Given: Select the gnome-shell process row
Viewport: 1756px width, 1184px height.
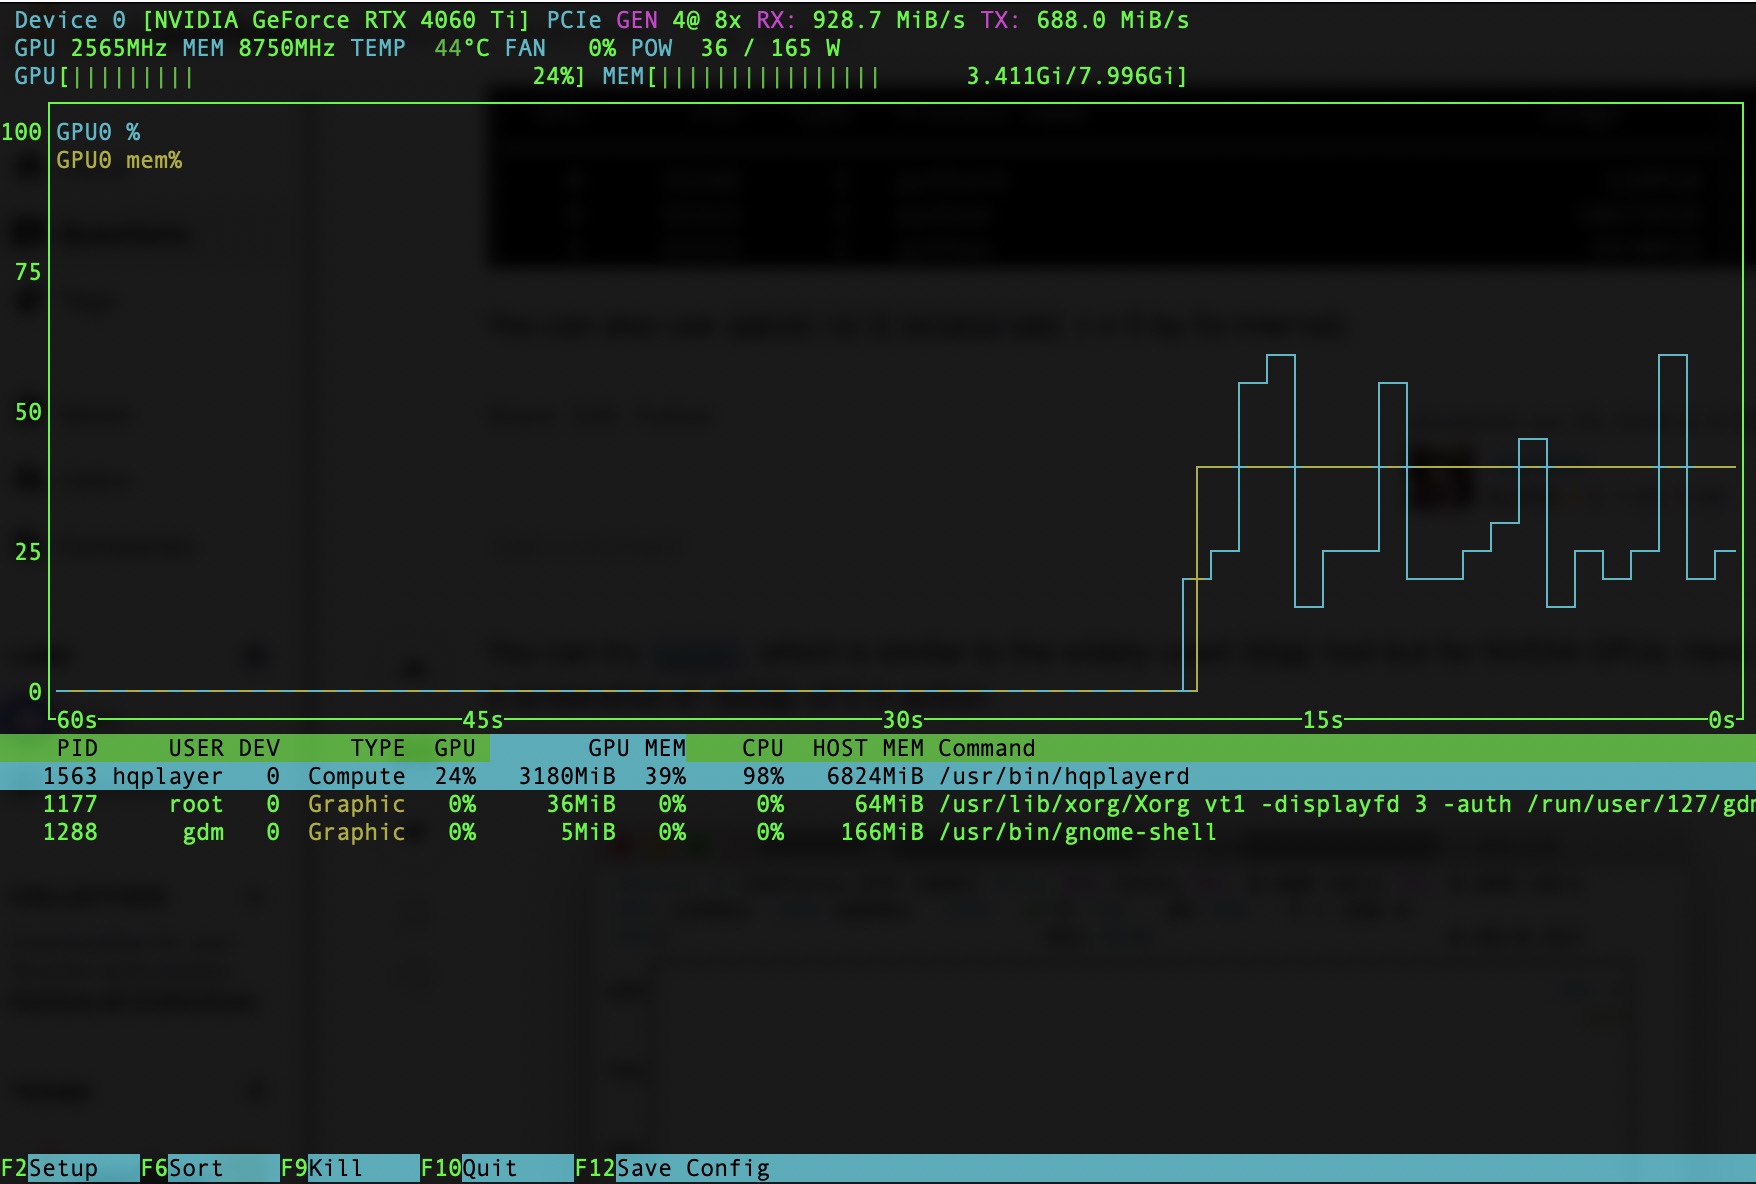Looking at the screenshot, I should coord(878,832).
